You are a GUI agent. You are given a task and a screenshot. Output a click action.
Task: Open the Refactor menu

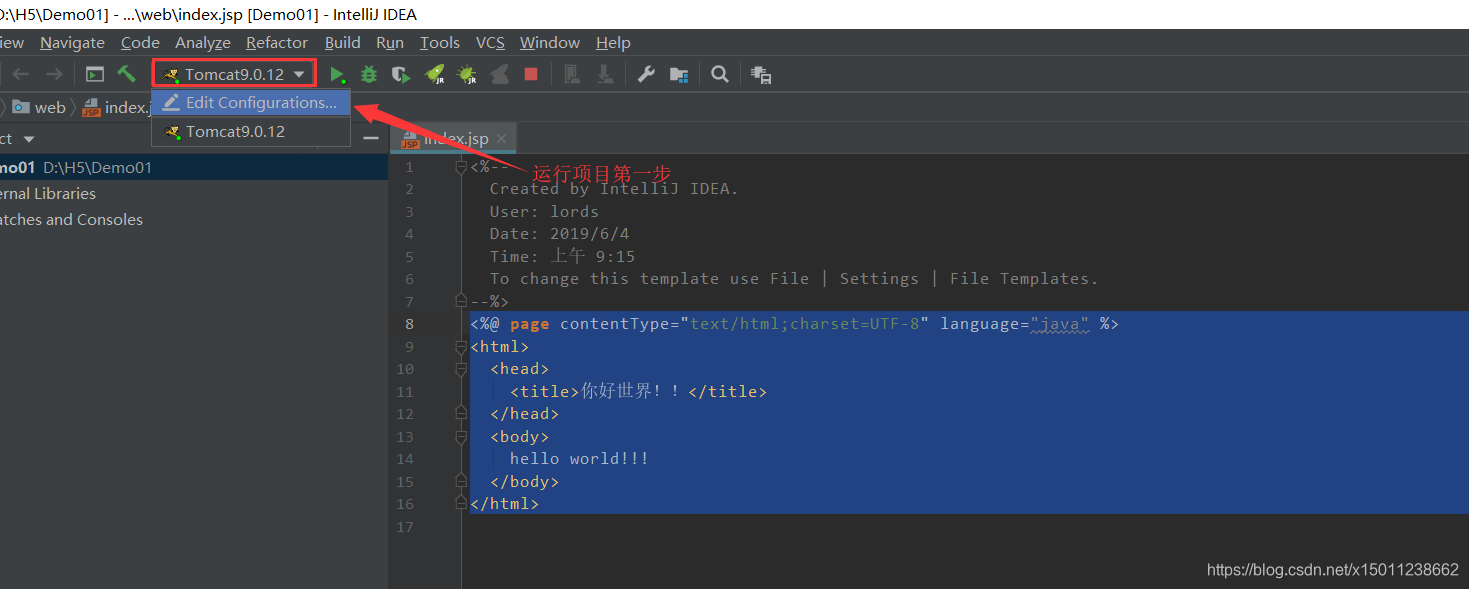tap(277, 42)
